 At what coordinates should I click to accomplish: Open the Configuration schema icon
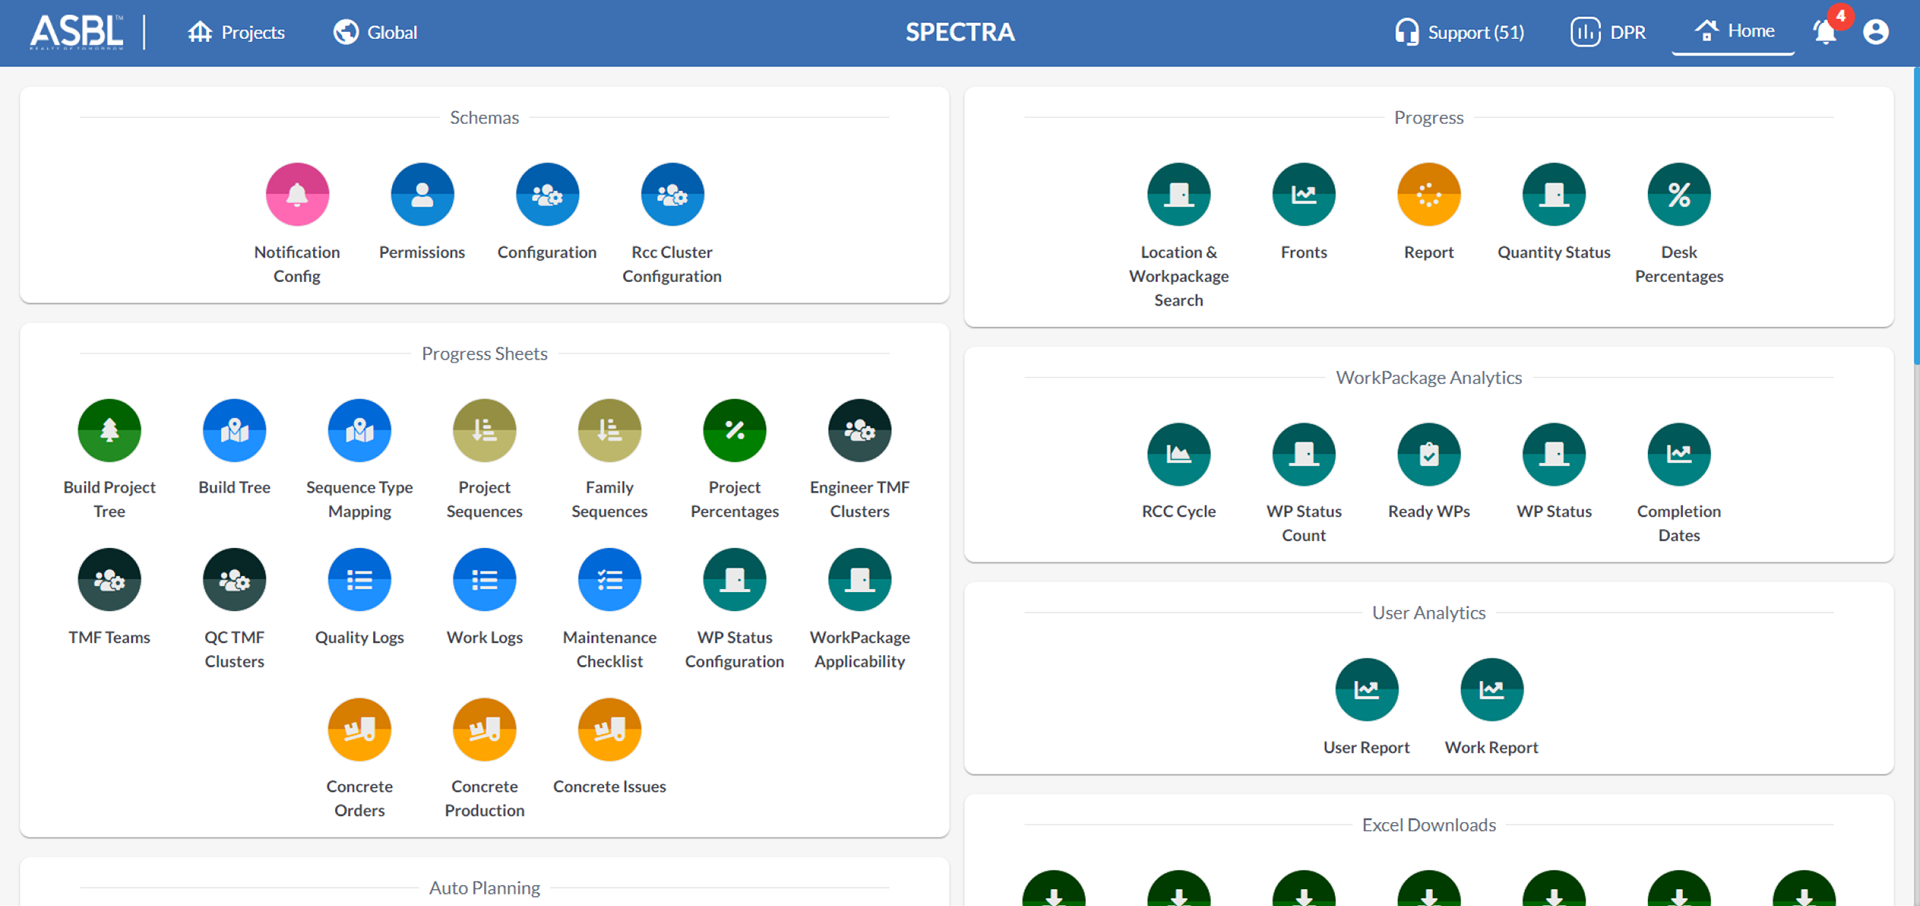pos(547,194)
